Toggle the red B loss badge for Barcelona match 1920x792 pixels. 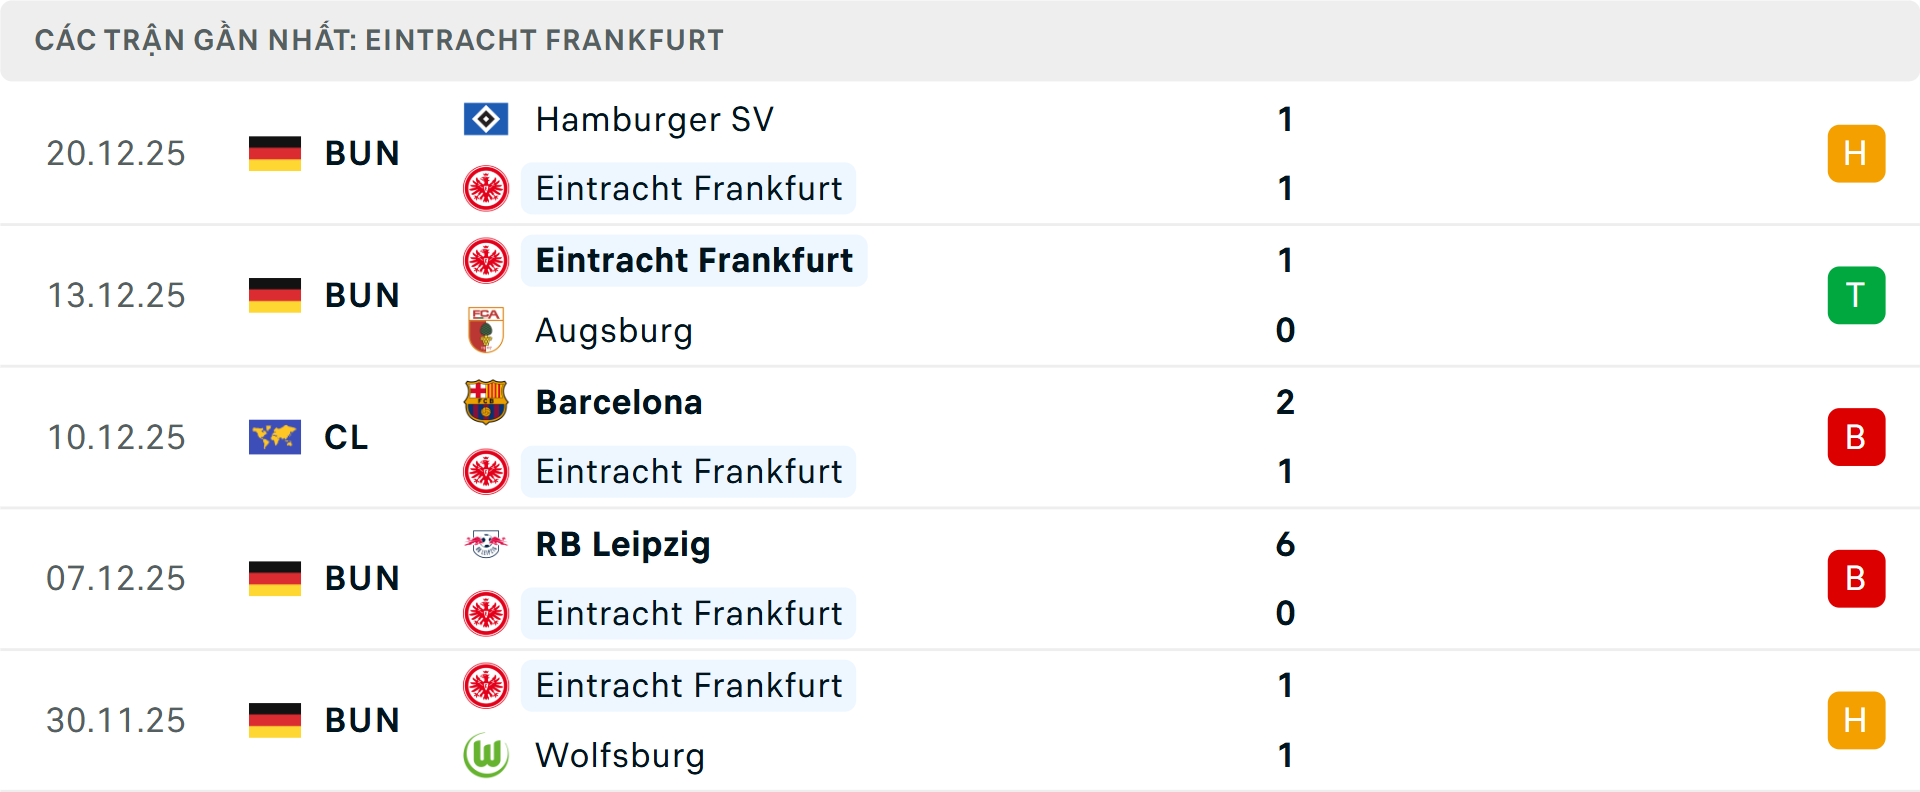(1857, 437)
